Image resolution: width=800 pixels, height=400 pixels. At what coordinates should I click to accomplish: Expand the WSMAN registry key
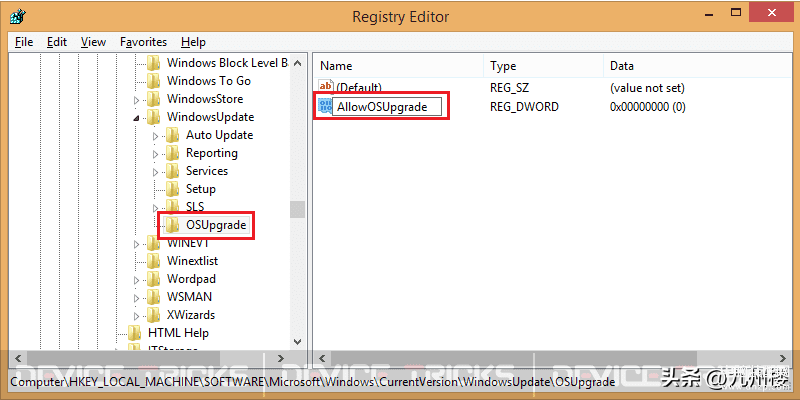coord(137,297)
